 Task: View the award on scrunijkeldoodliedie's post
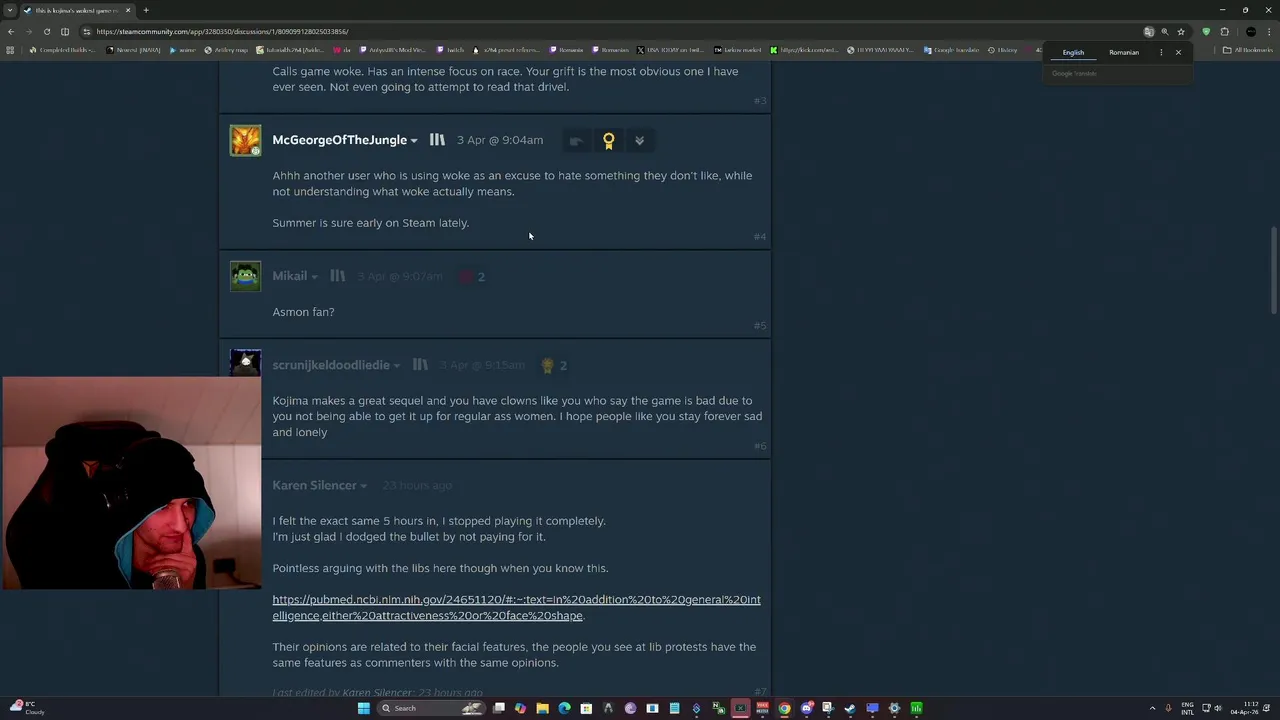[554, 366]
